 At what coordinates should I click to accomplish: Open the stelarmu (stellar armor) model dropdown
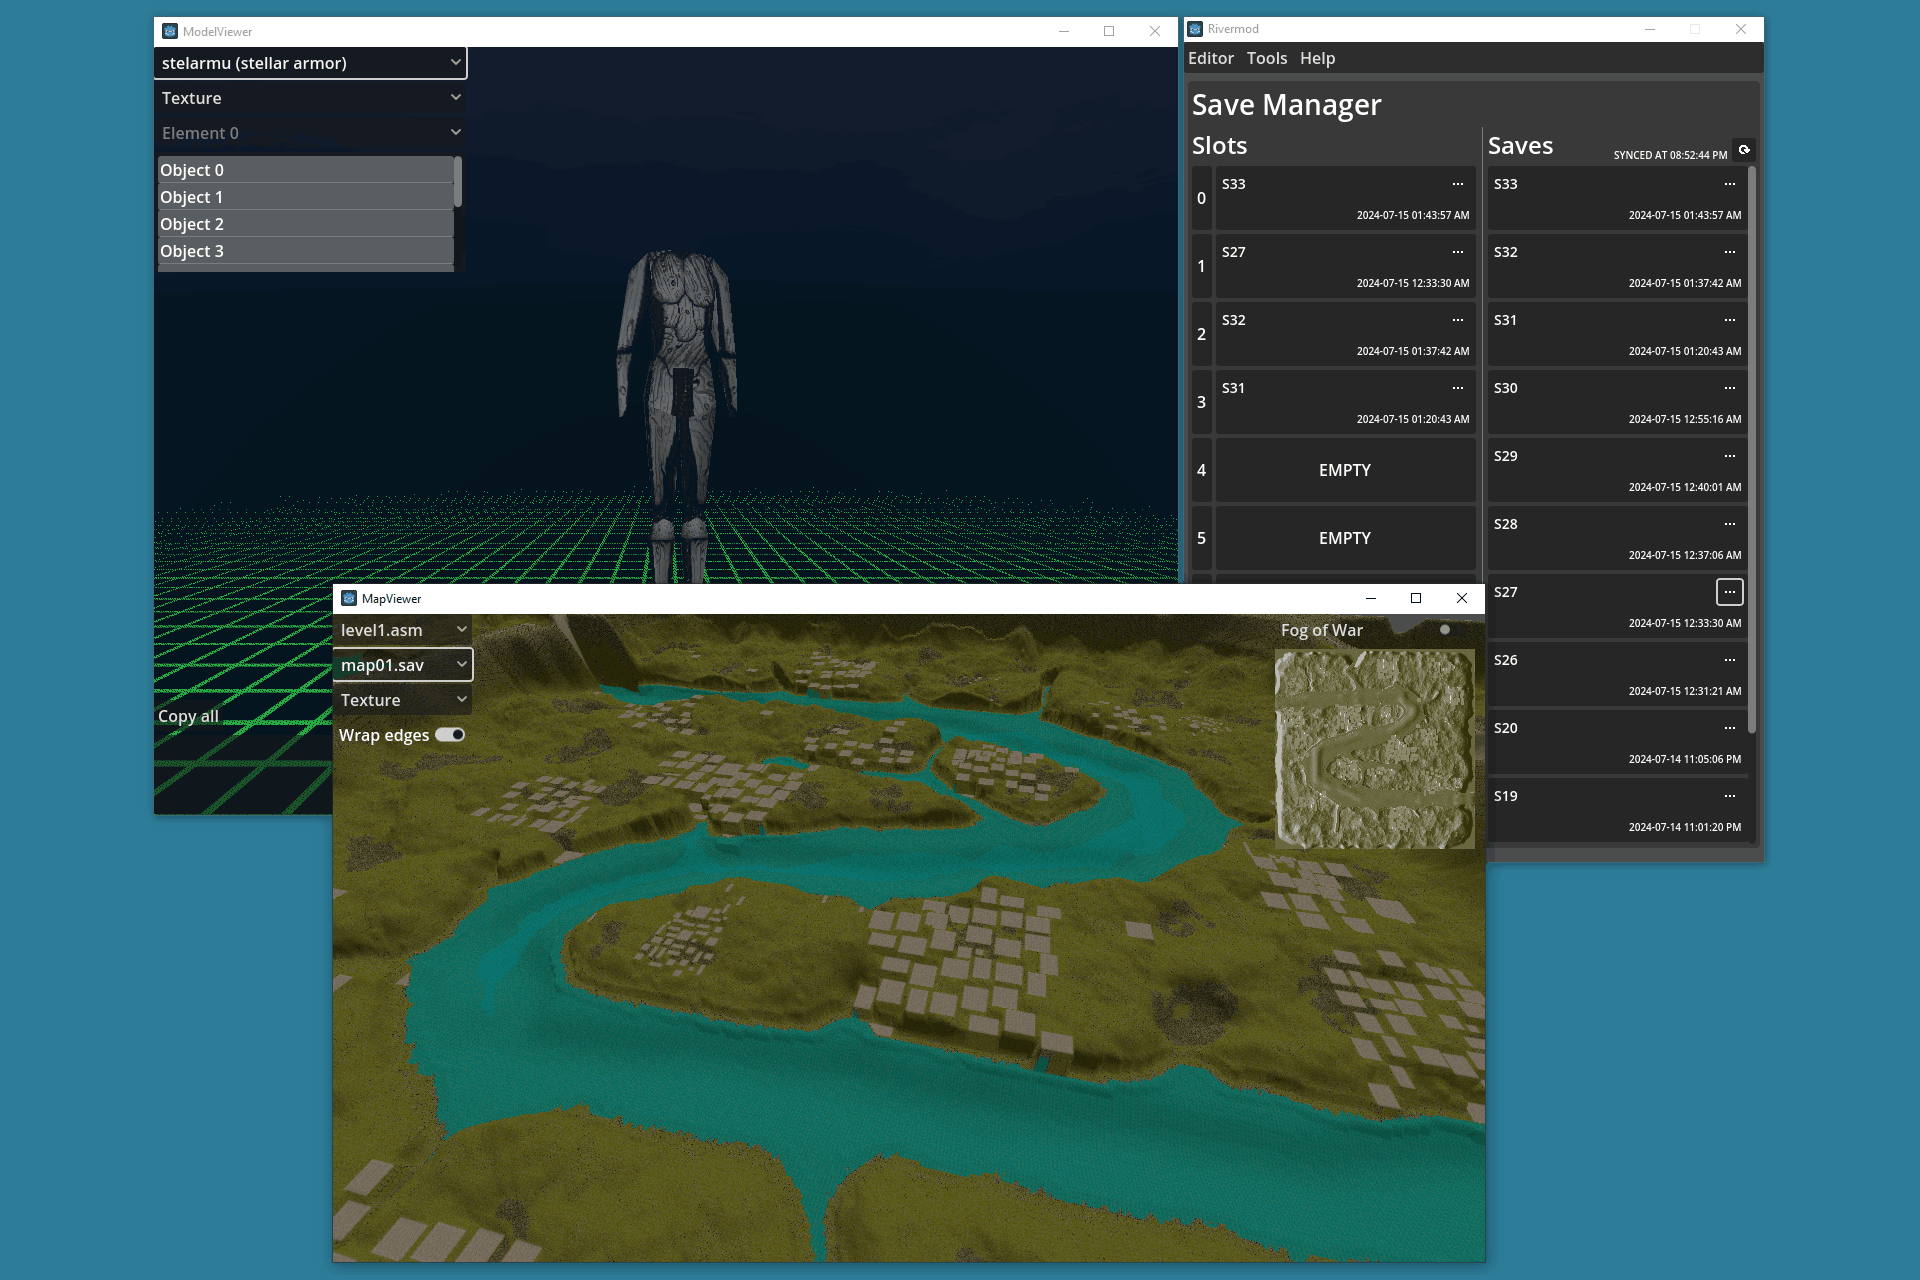[x=310, y=62]
